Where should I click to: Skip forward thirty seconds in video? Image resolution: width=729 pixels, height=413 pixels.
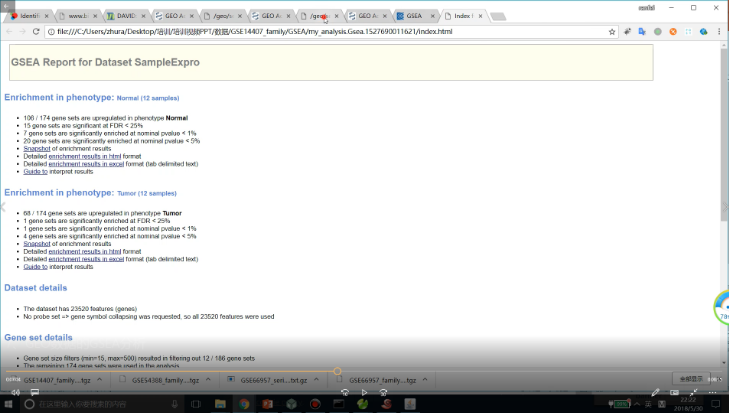click(x=383, y=393)
